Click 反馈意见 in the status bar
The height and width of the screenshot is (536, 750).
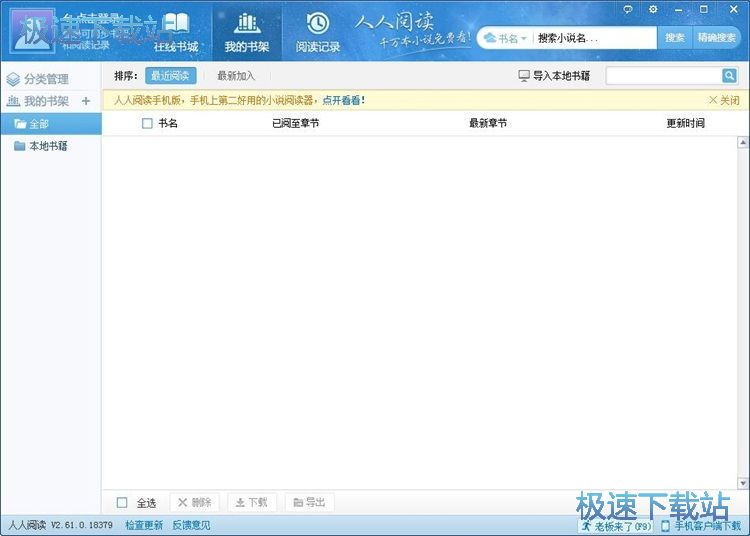coord(191,525)
